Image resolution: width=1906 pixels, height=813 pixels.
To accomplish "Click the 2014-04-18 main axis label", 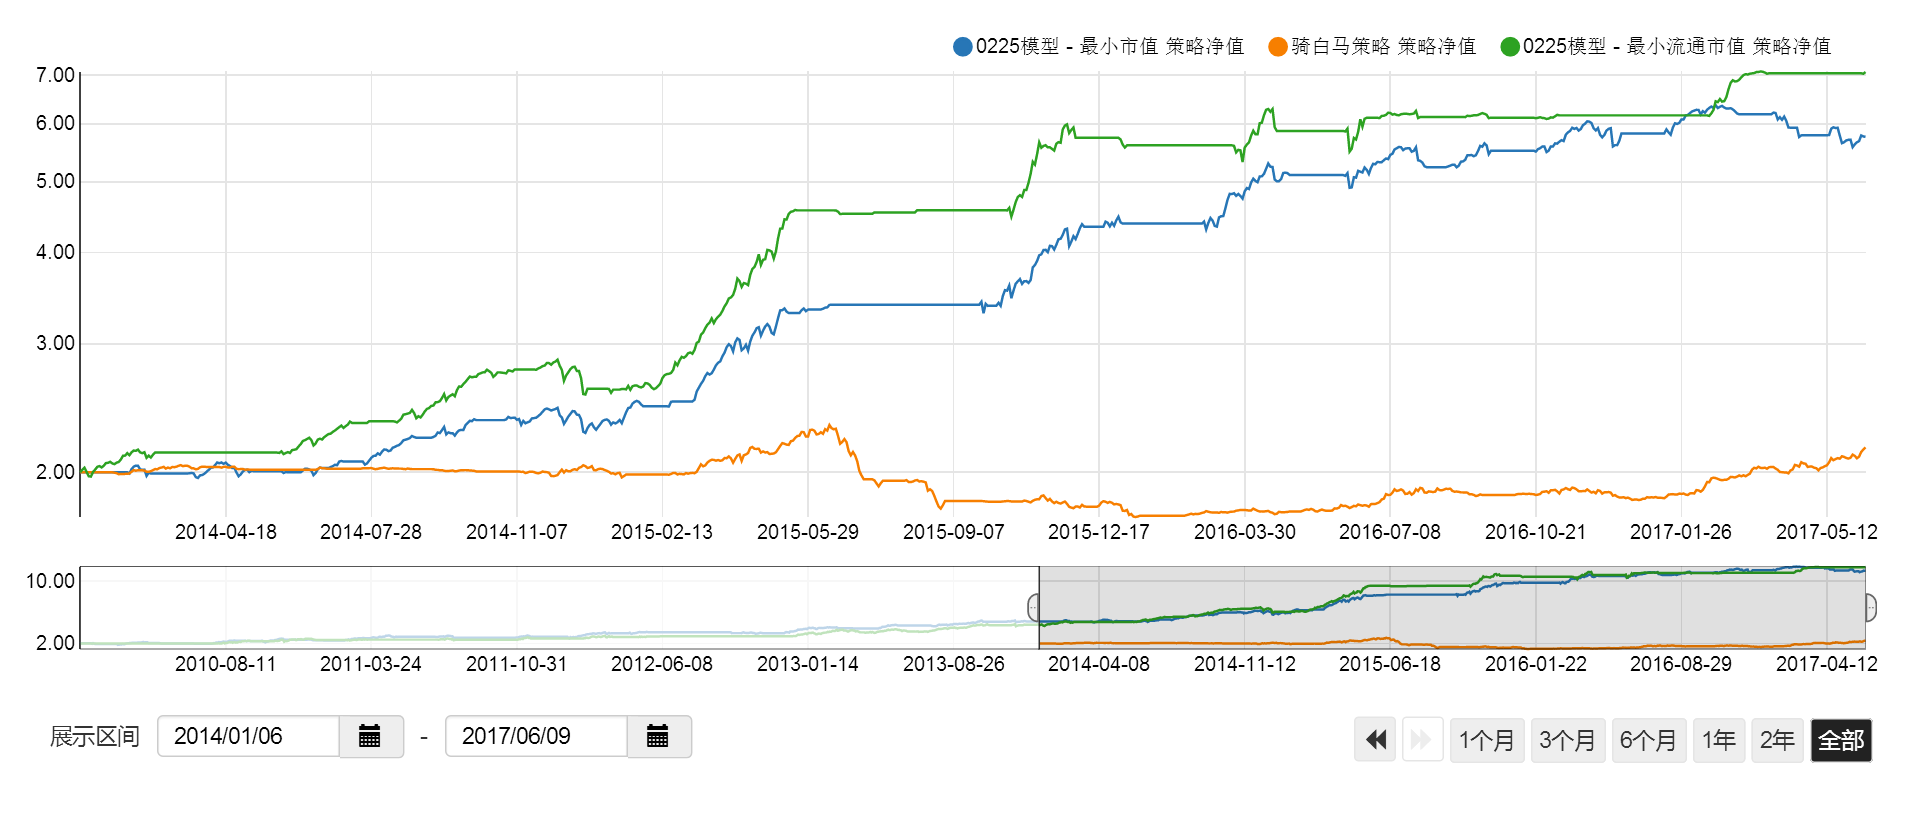I will (226, 532).
